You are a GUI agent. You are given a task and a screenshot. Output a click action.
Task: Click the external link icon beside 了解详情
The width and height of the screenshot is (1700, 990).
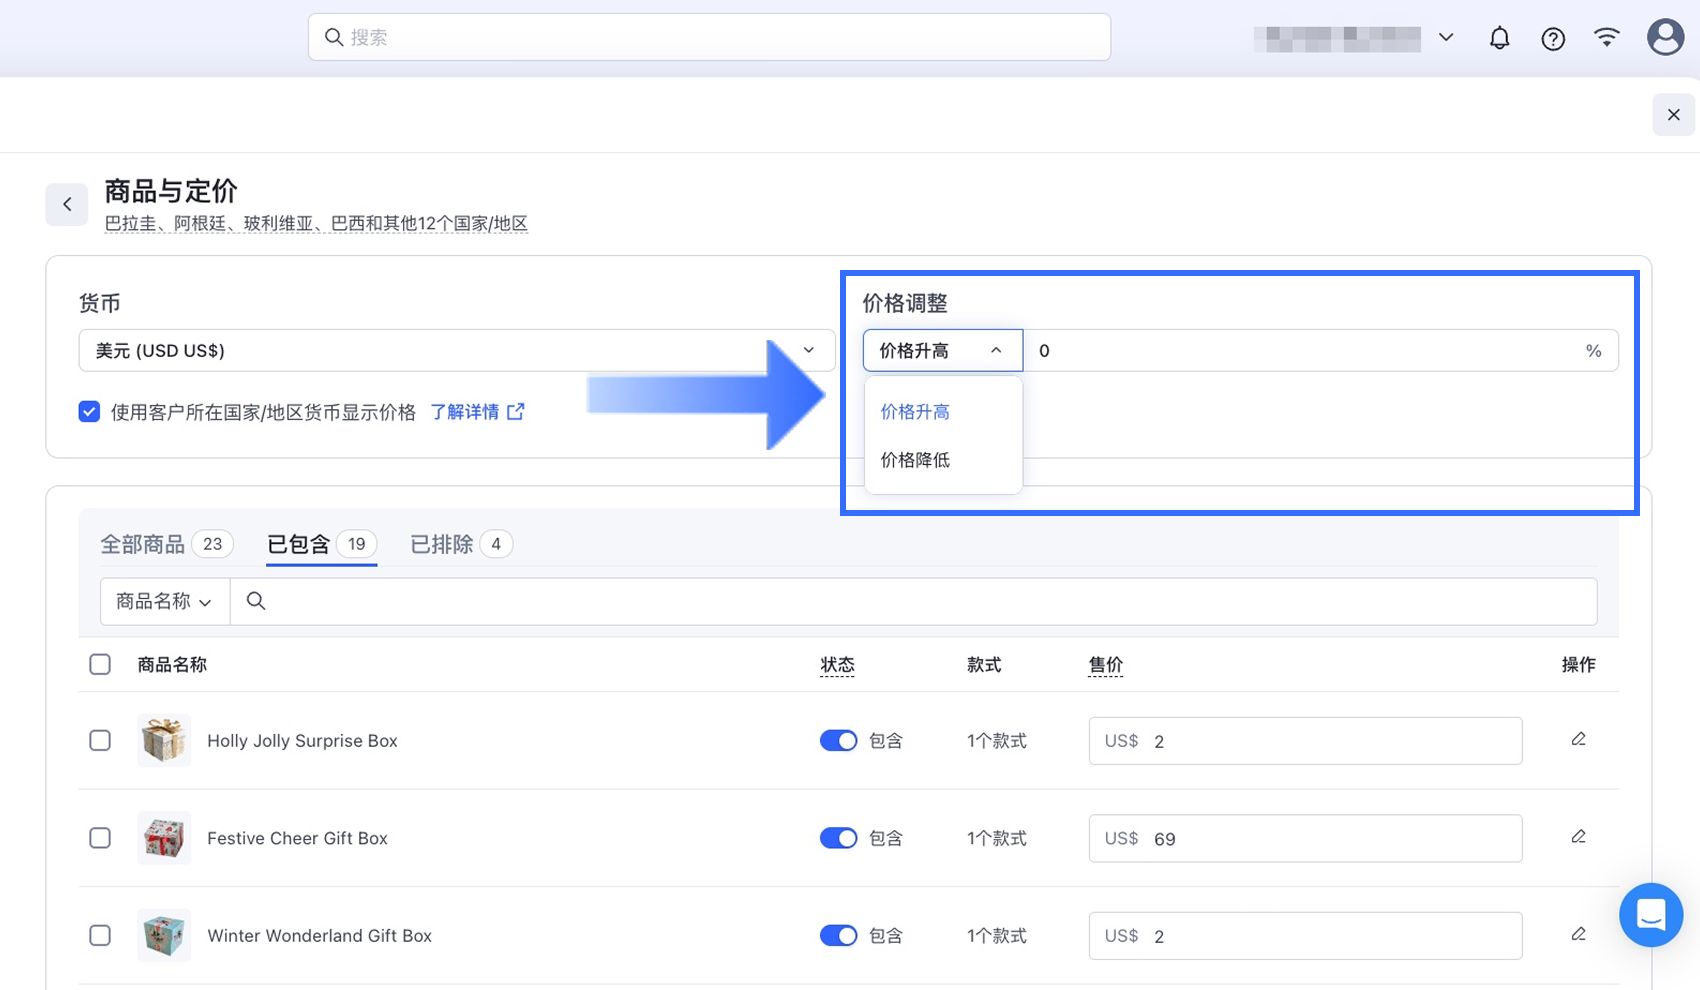[516, 412]
